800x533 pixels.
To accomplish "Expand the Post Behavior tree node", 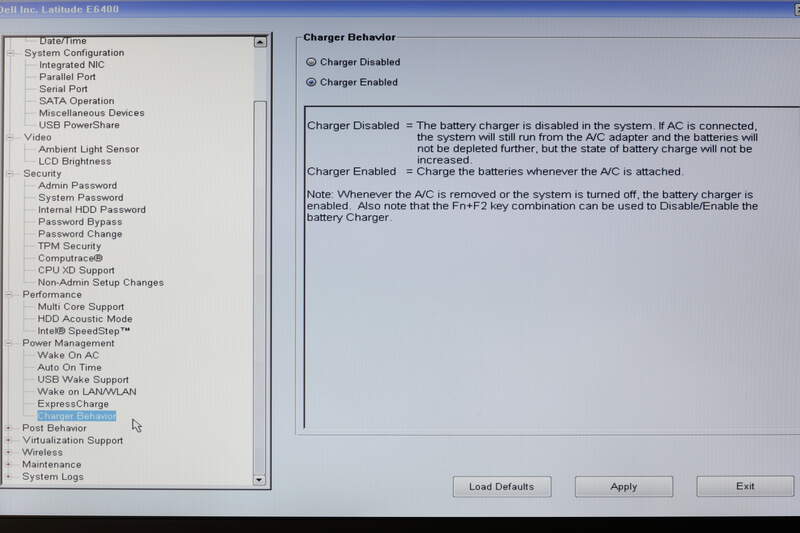I will 9,428.
